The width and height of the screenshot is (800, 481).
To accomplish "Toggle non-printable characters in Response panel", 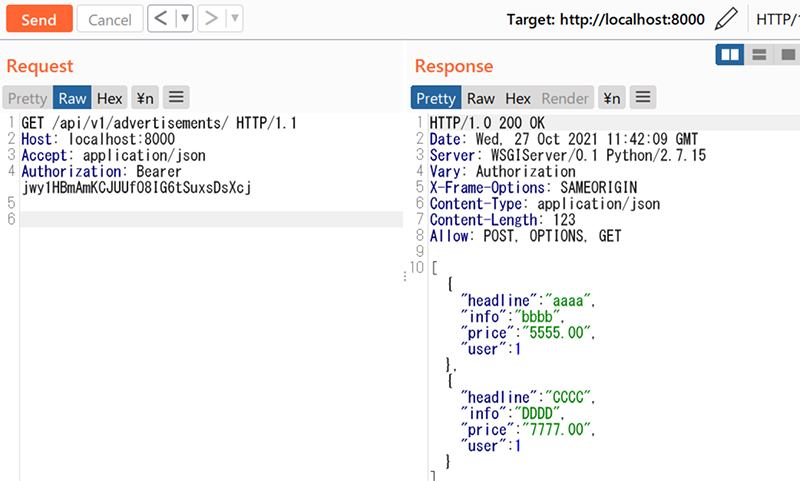I will click(x=612, y=98).
